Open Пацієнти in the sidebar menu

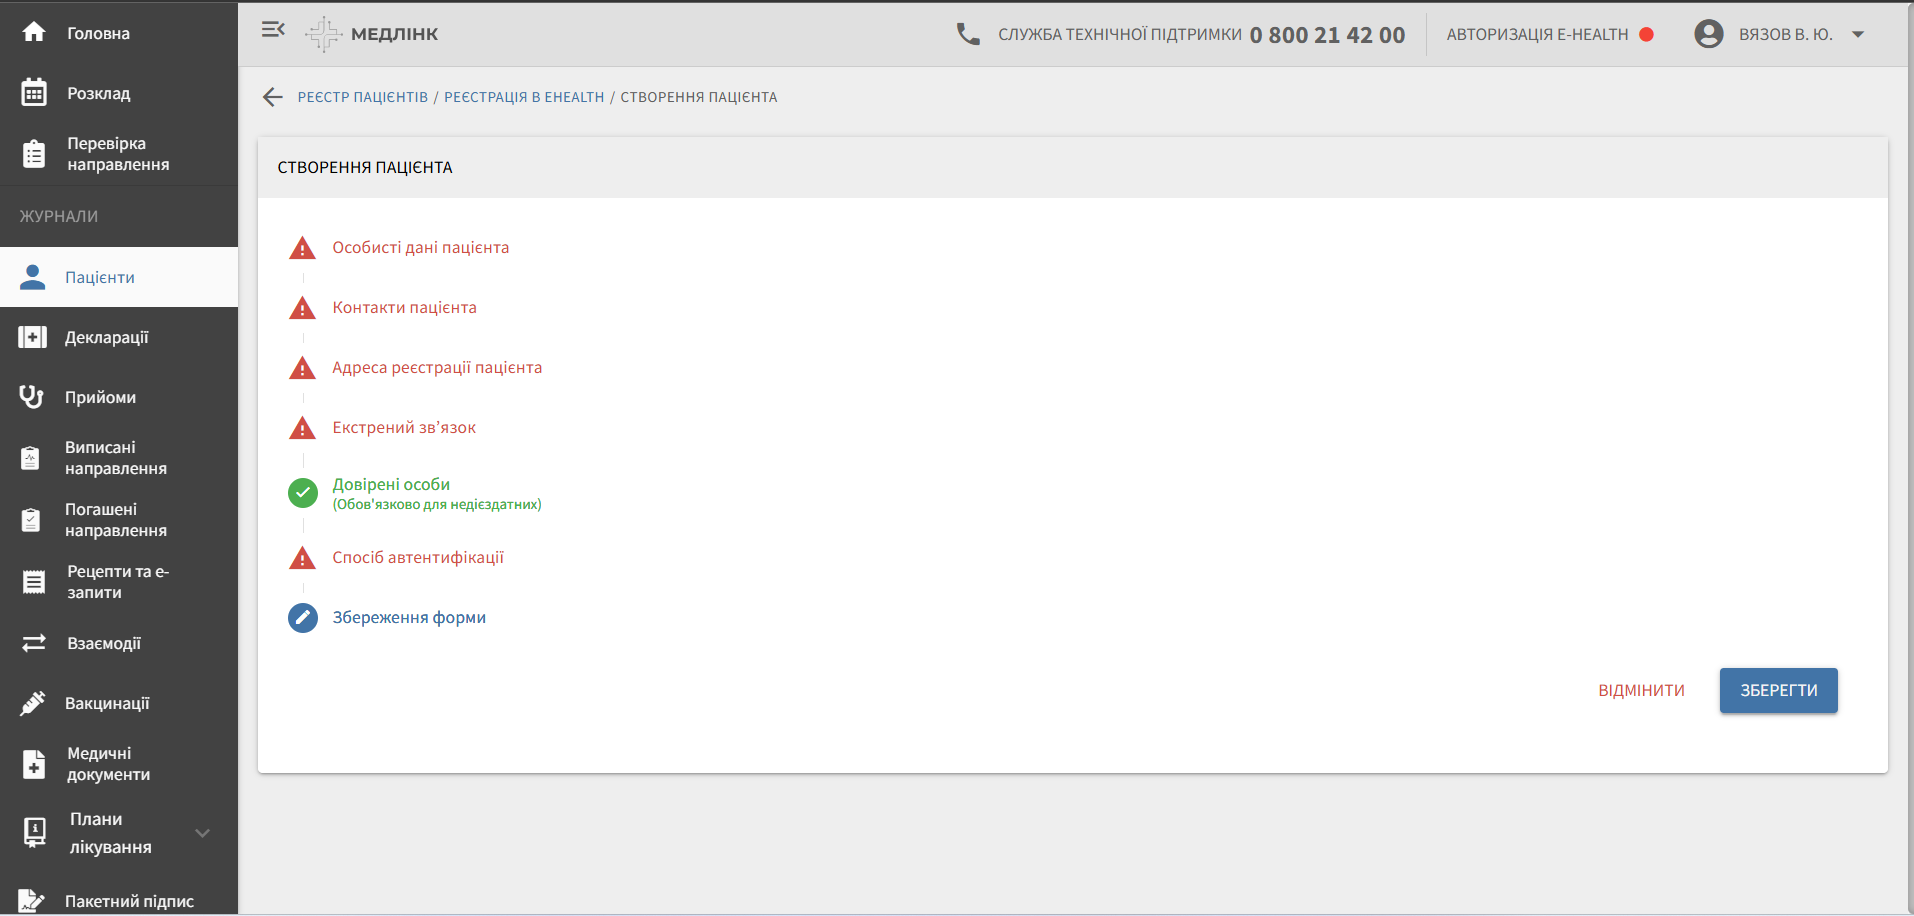(x=100, y=278)
